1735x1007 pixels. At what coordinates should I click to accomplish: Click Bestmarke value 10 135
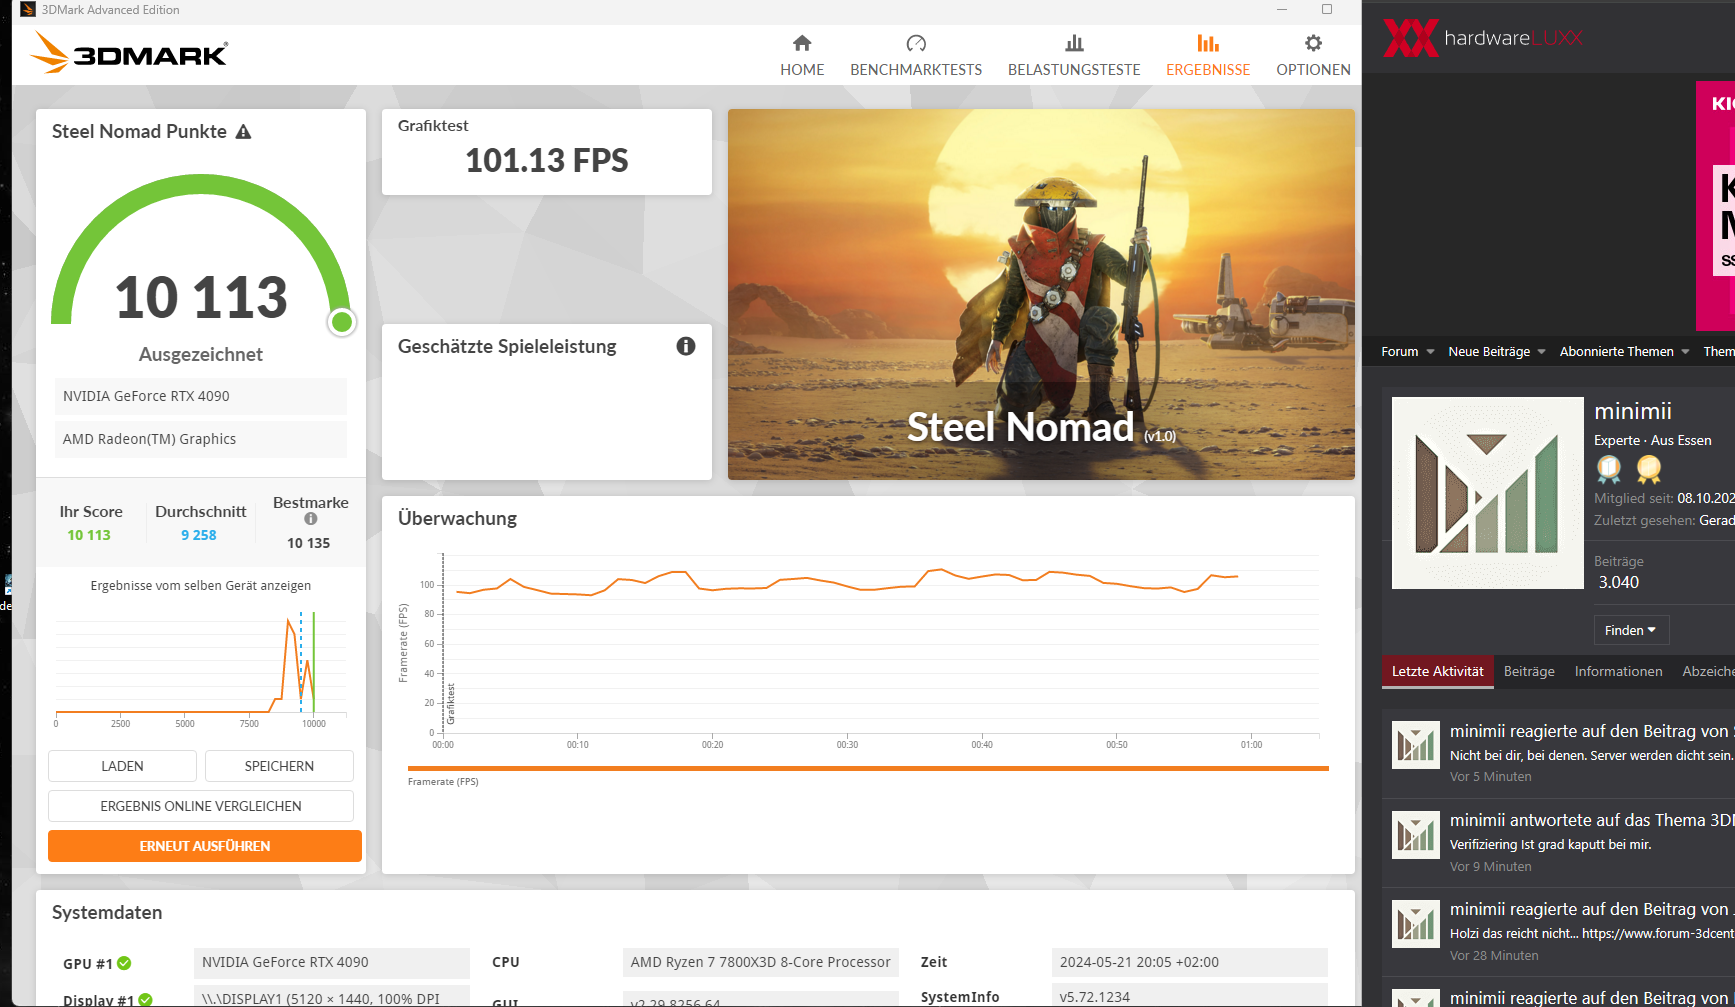308,543
